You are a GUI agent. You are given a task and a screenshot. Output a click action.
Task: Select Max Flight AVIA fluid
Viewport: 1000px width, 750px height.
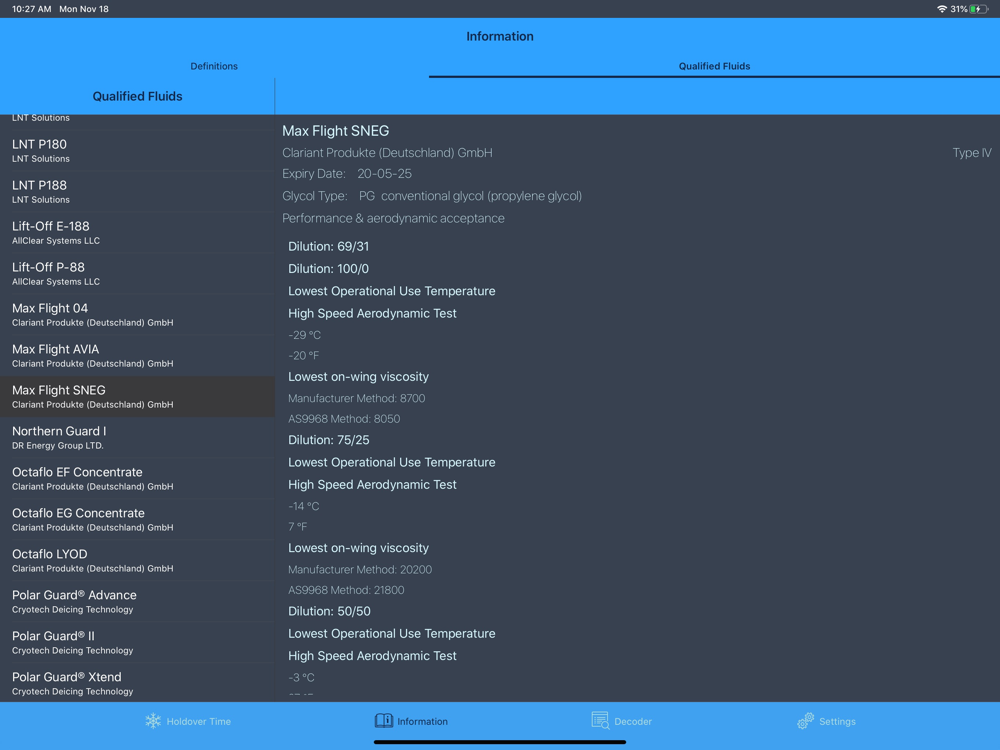coord(137,356)
